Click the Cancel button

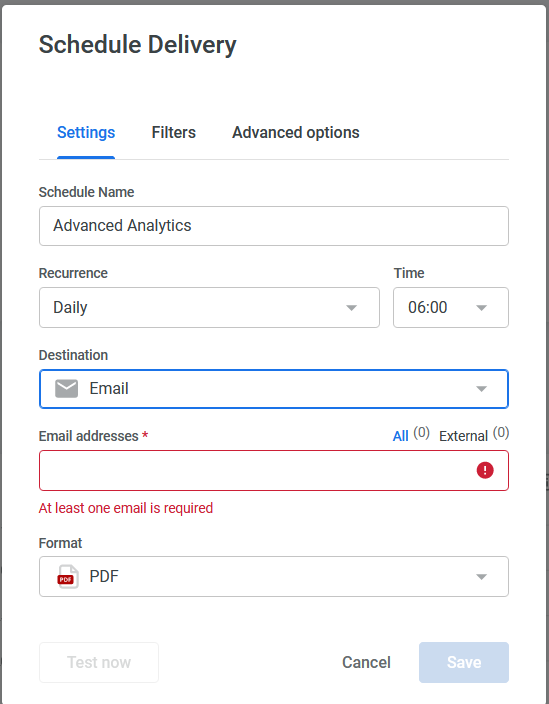(366, 662)
